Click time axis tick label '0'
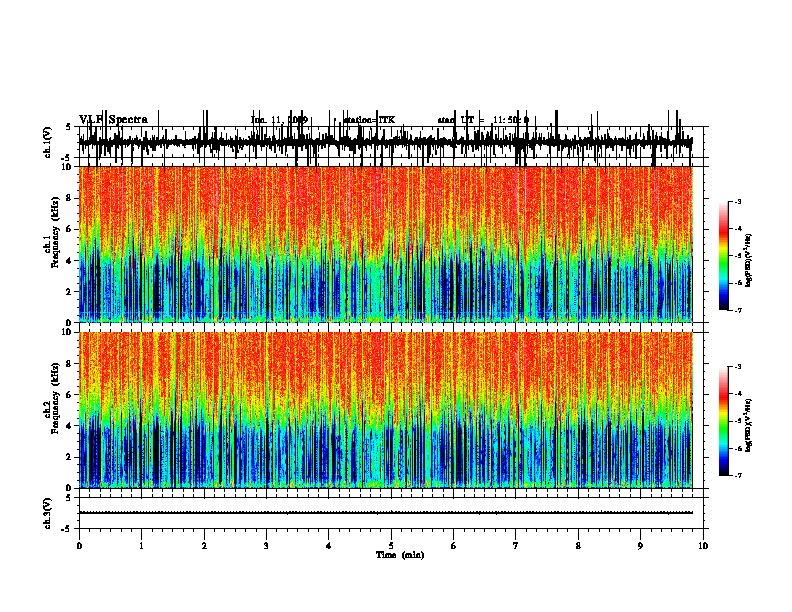792x612 pixels. click(x=79, y=546)
